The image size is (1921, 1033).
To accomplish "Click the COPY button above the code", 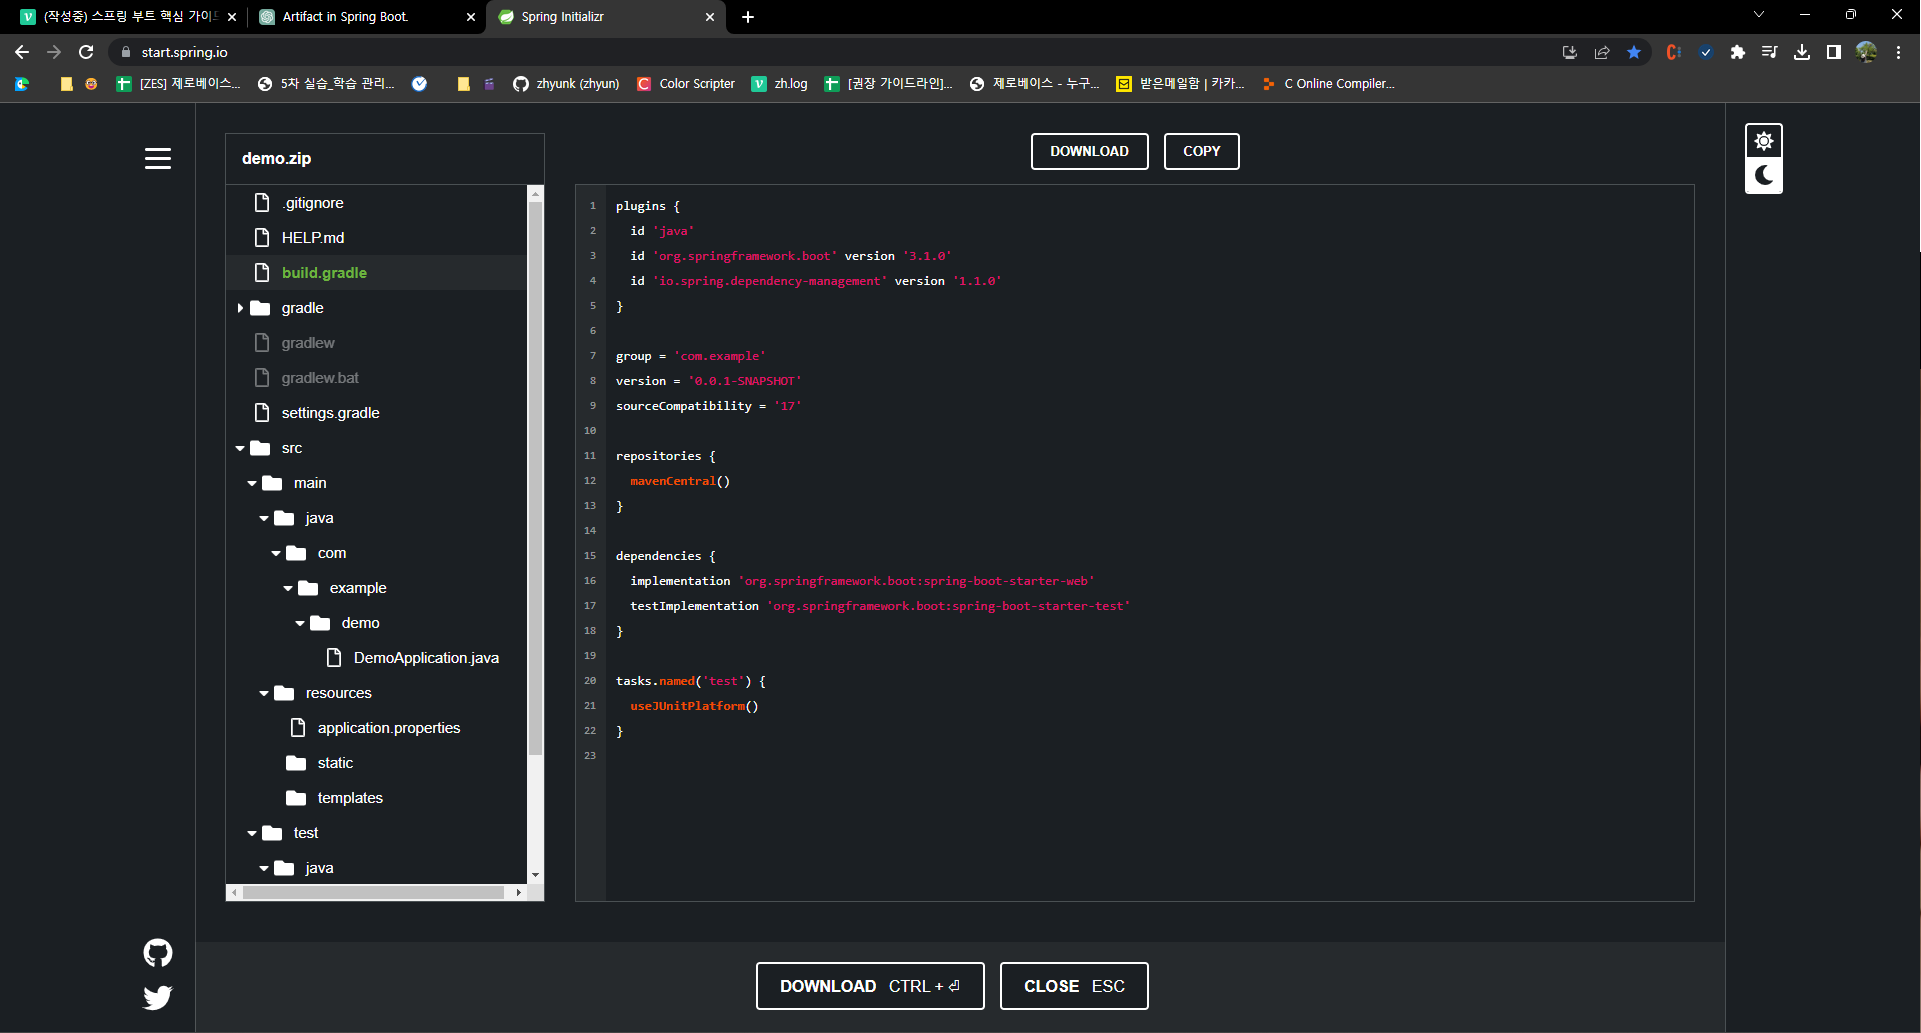I will click(x=1201, y=151).
